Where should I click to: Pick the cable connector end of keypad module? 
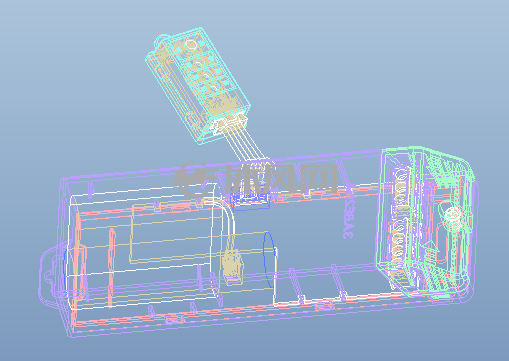click(230, 123)
